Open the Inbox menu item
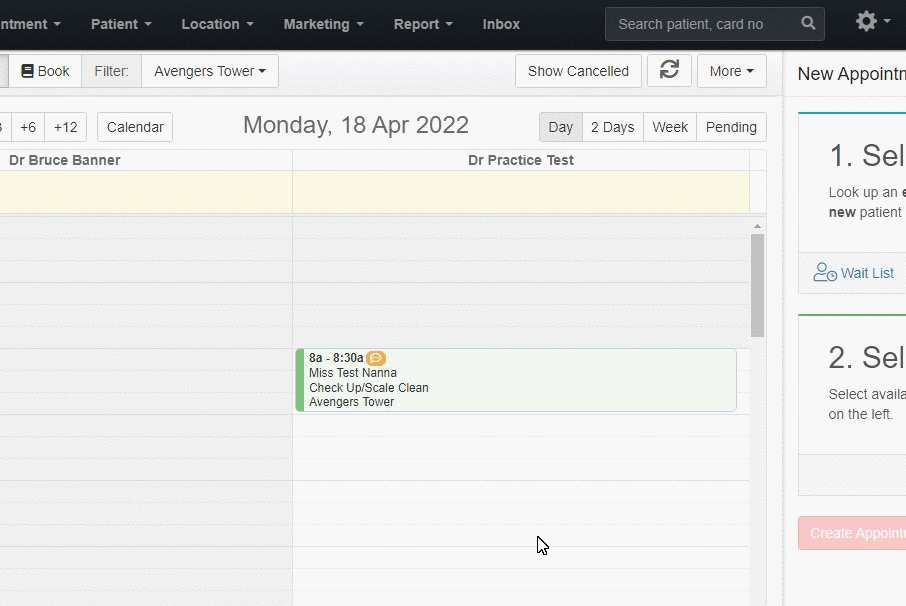 [x=501, y=24]
